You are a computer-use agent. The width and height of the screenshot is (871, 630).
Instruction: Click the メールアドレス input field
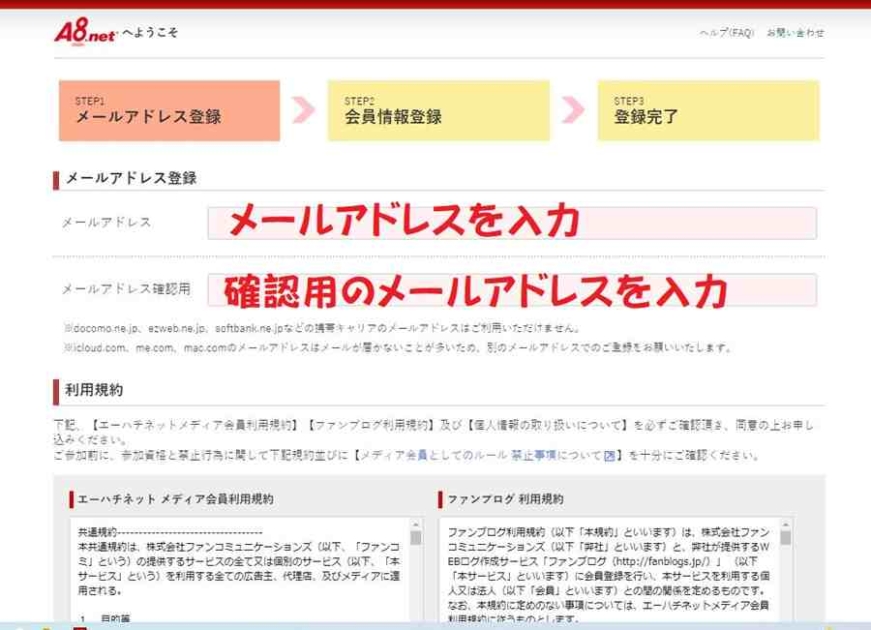(x=512, y=223)
